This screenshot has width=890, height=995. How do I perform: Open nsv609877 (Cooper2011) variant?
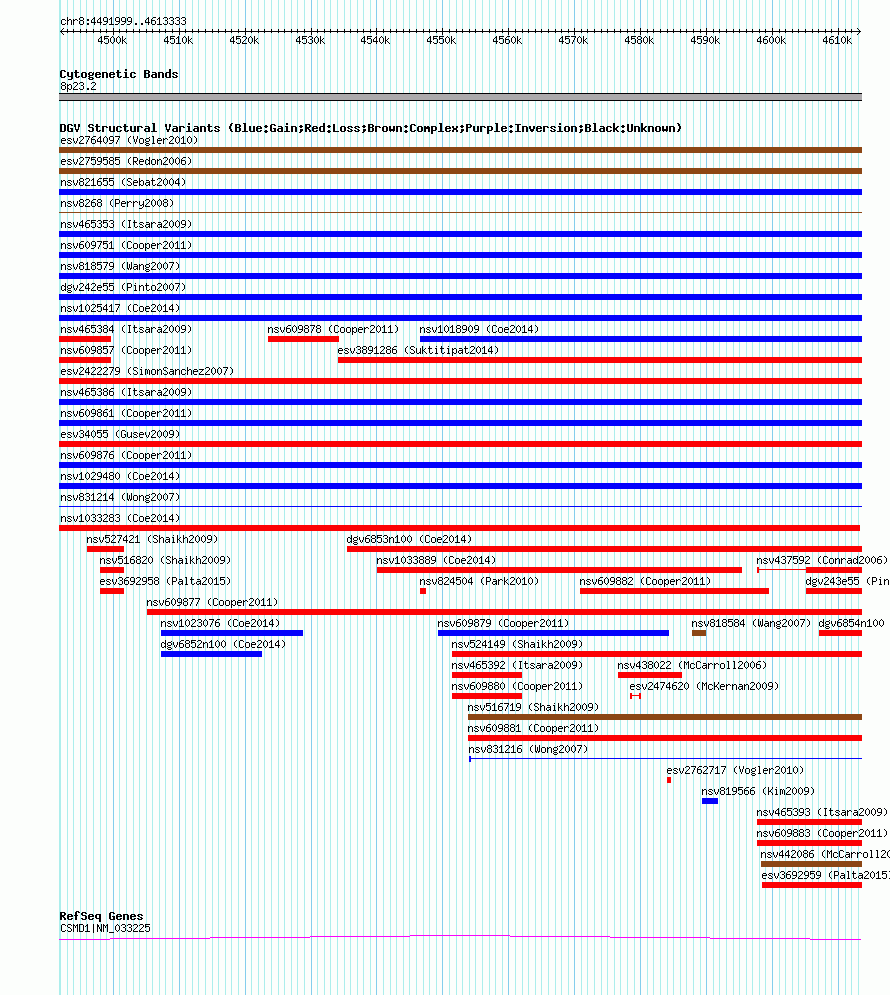[212, 602]
